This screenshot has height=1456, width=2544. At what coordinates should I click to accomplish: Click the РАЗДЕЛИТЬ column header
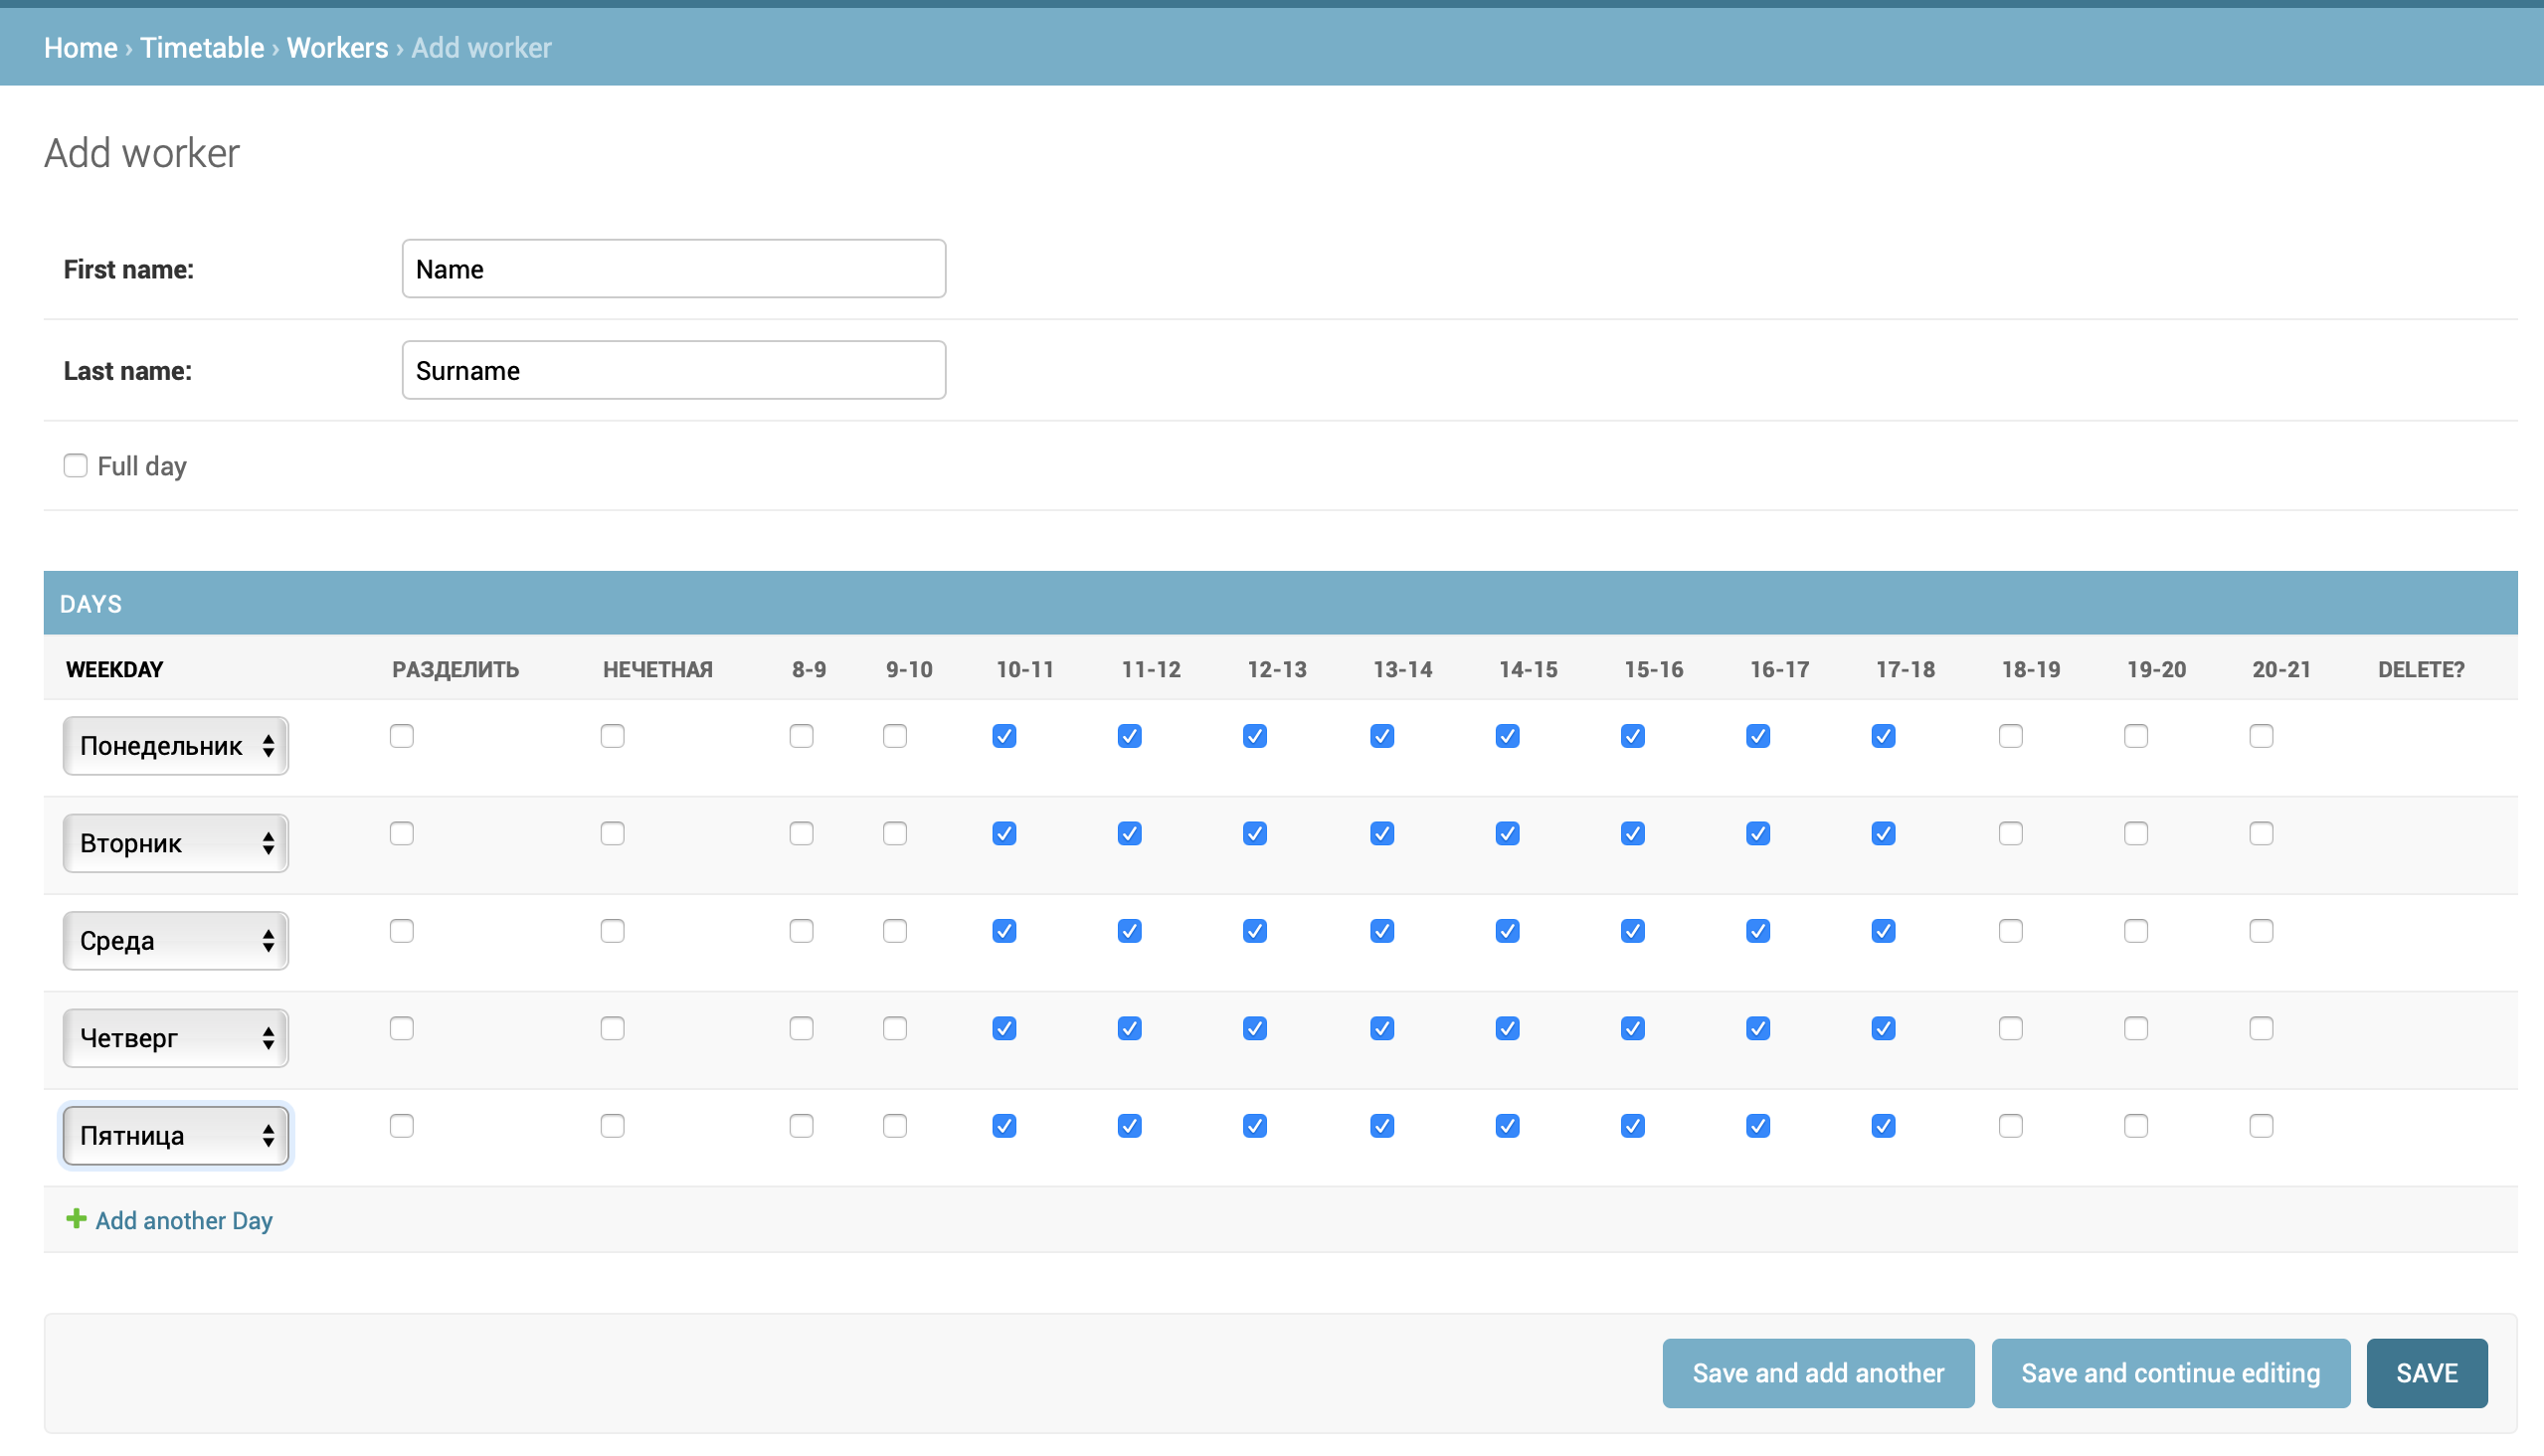[x=455, y=669]
